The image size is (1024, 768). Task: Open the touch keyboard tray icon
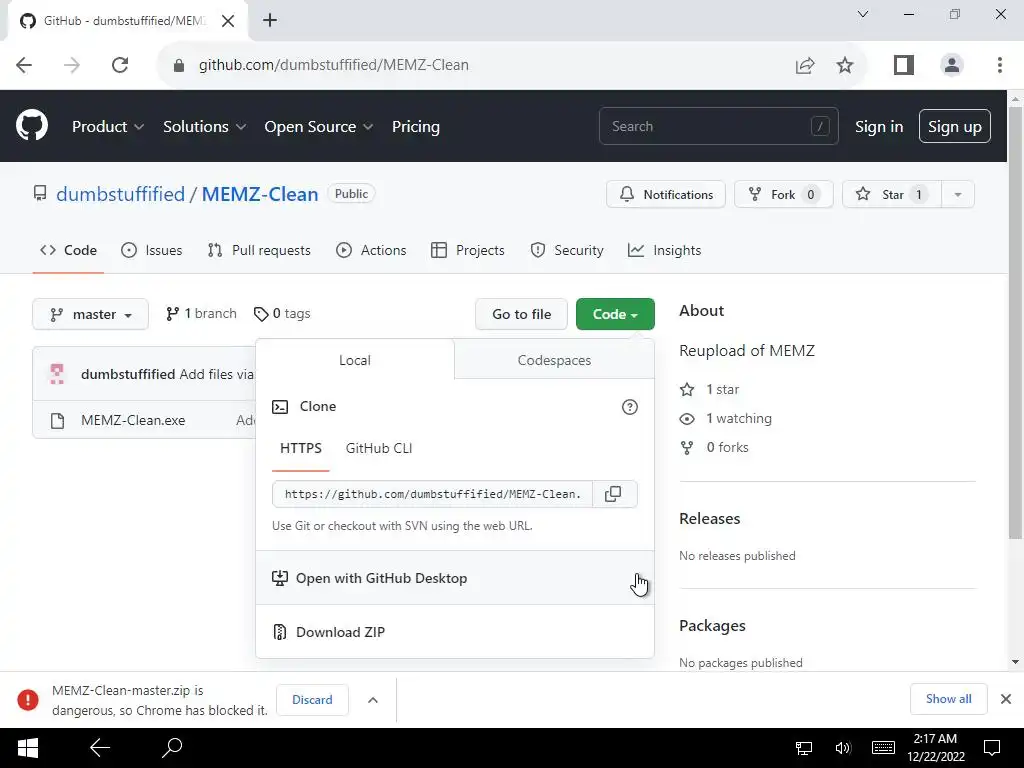coord(883,748)
